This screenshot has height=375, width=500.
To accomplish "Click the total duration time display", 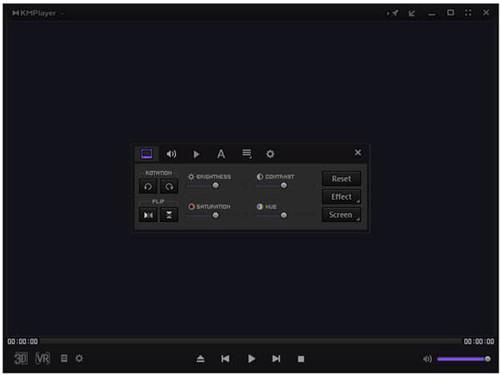I will 479,341.
